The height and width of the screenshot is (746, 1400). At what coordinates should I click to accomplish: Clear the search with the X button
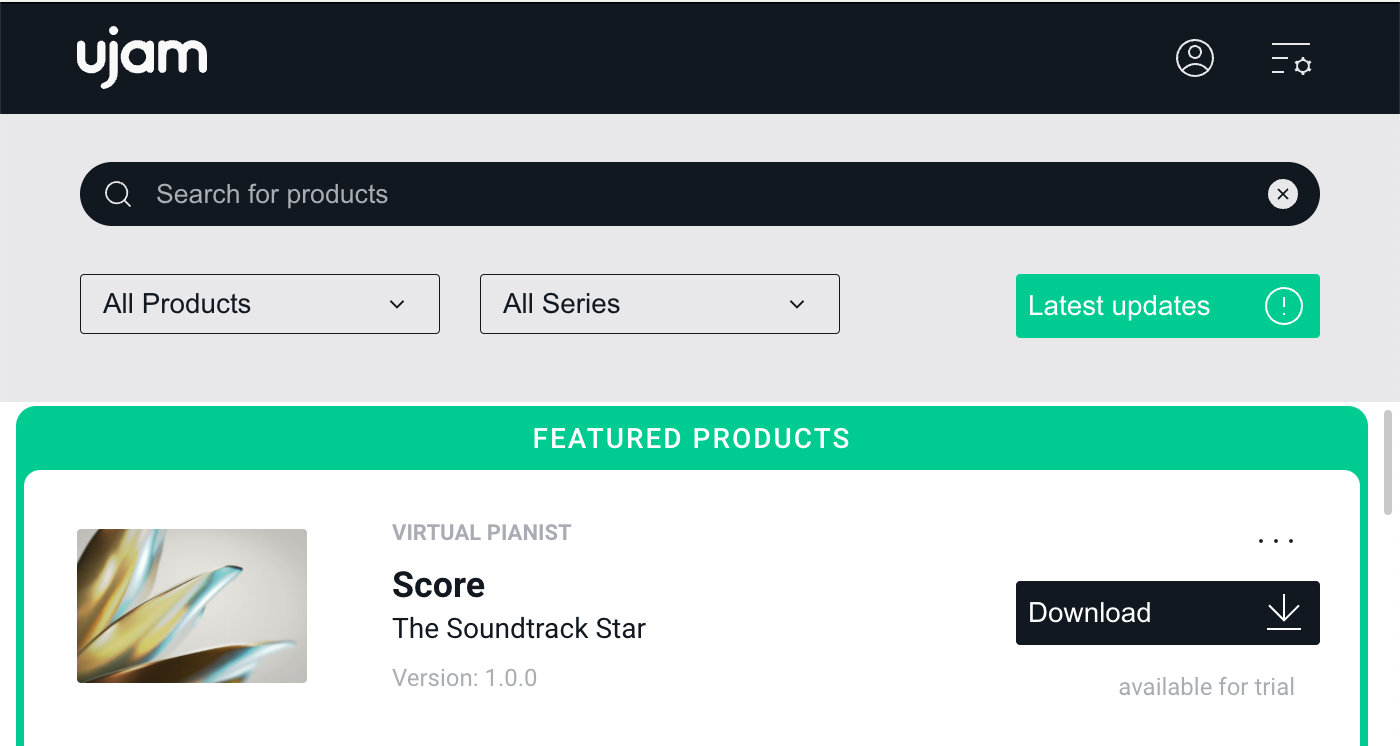tap(1282, 194)
